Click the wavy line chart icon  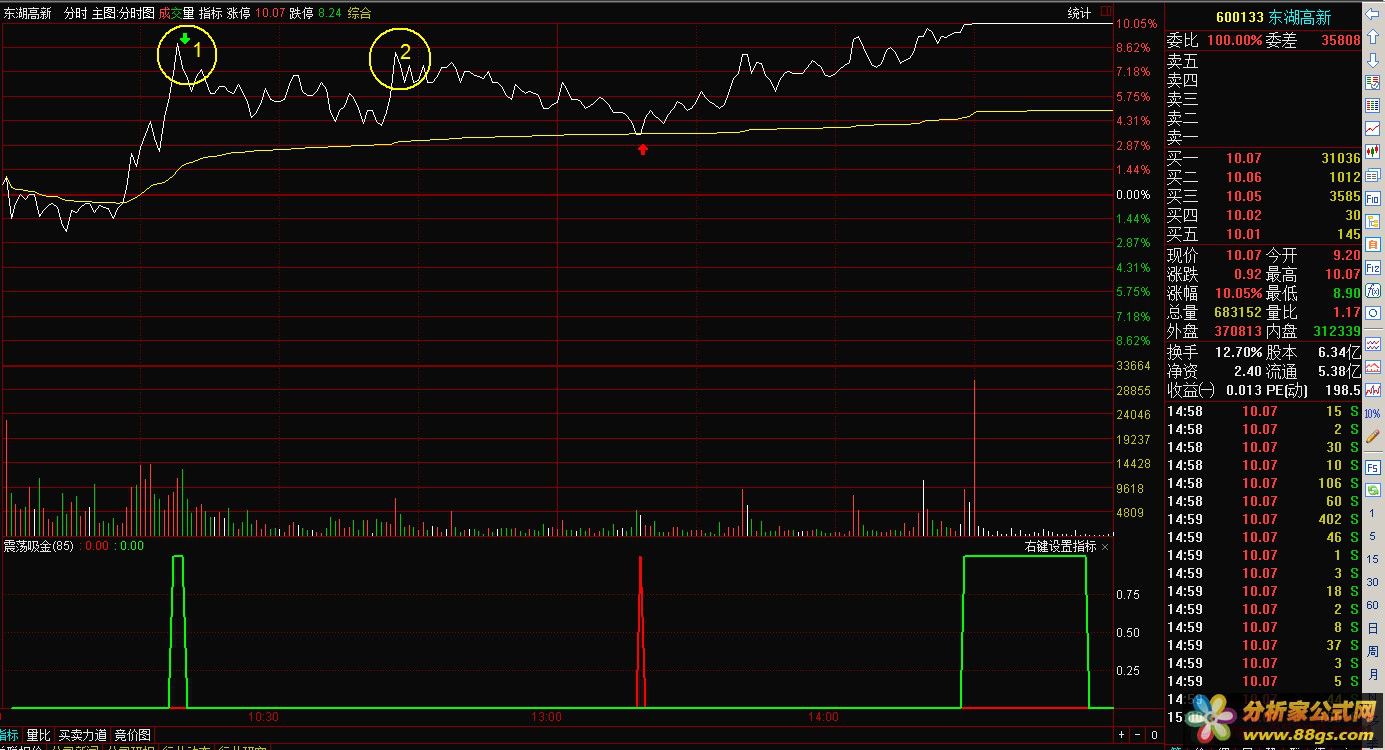click(1373, 345)
